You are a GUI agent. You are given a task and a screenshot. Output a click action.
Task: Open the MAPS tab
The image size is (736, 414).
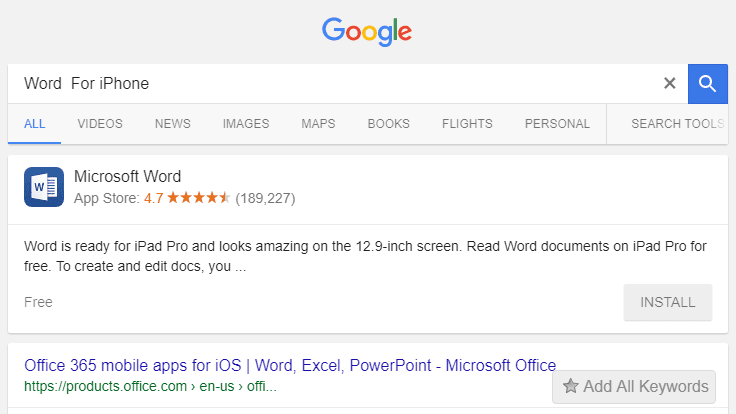click(318, 124)
